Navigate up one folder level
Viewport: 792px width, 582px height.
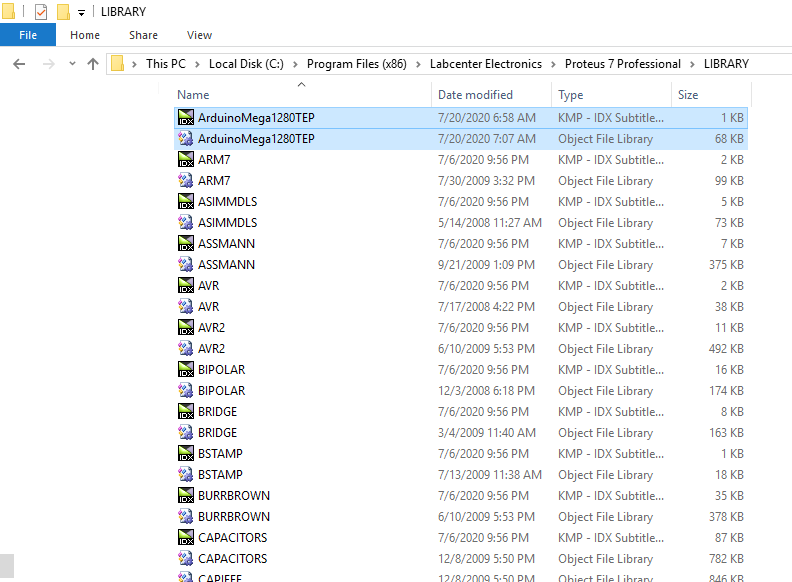[x=93, y=64]
